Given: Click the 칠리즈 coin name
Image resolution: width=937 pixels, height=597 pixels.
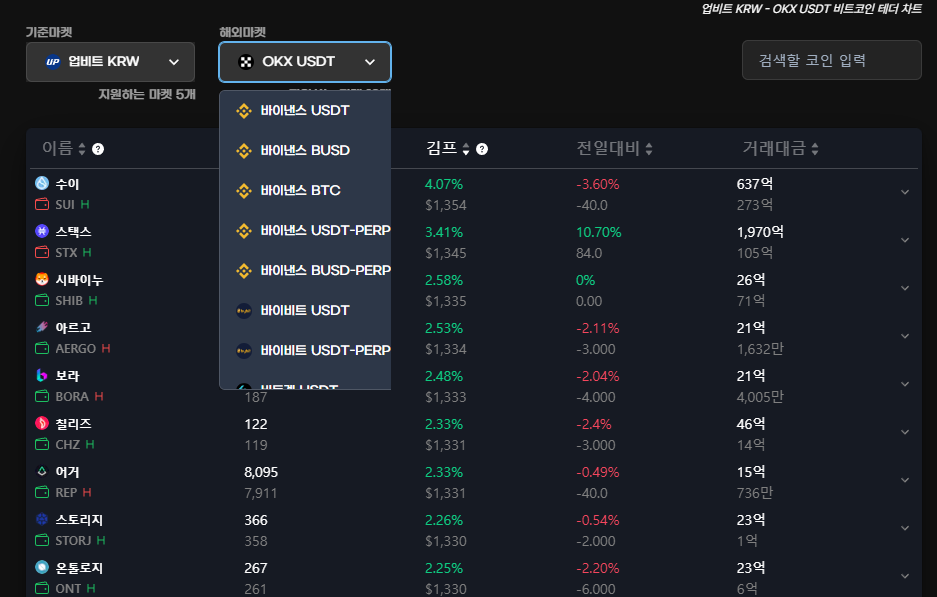Looking at the screenshot, I should pyautogui.click(x=74, y=424).
